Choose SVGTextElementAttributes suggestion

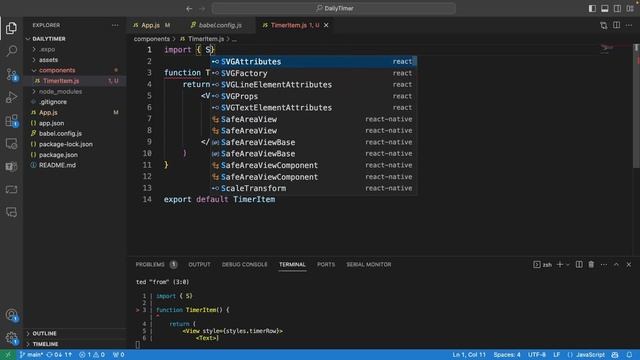313,108
